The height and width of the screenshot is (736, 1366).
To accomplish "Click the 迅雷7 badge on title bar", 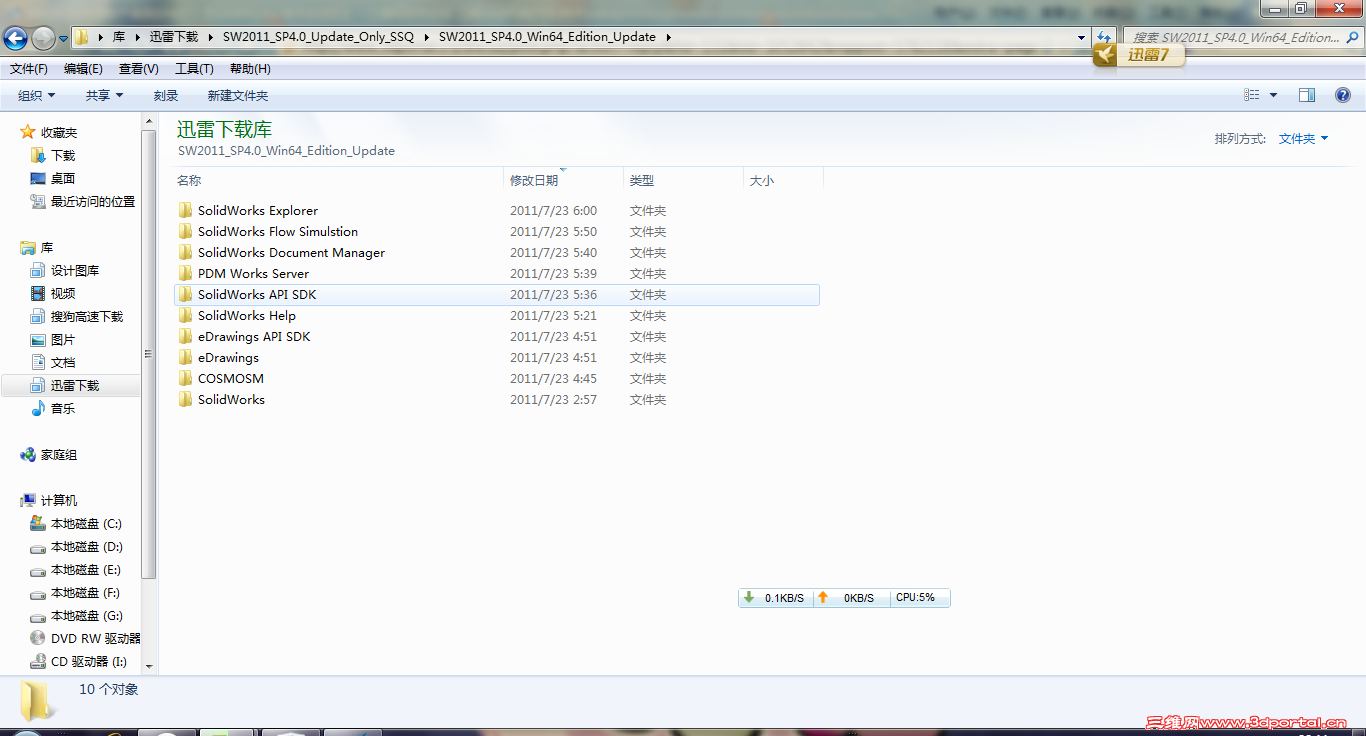I will point(1140,55).
